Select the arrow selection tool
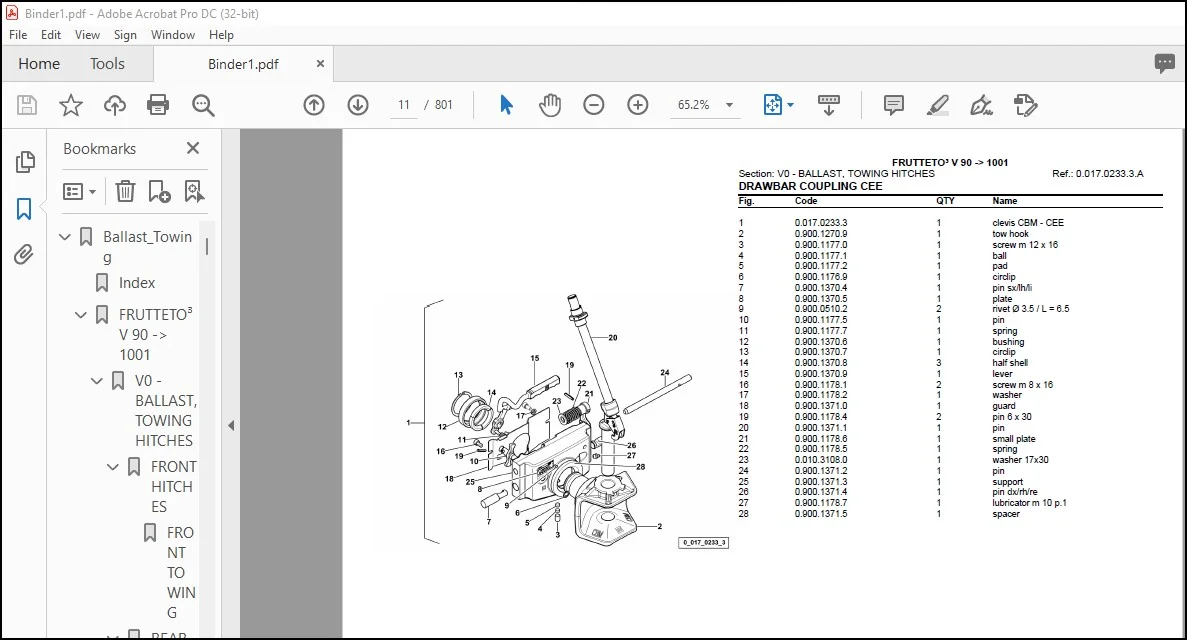The image size is (1187, 640). pyautogui.click(x=506, y=105)
